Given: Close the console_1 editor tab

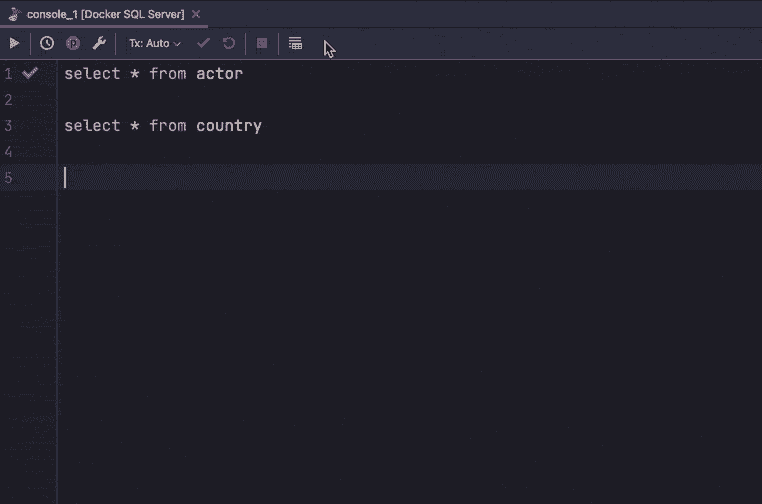Looking at the screenshot, I should pyautogui.click(x=196, y=14).
